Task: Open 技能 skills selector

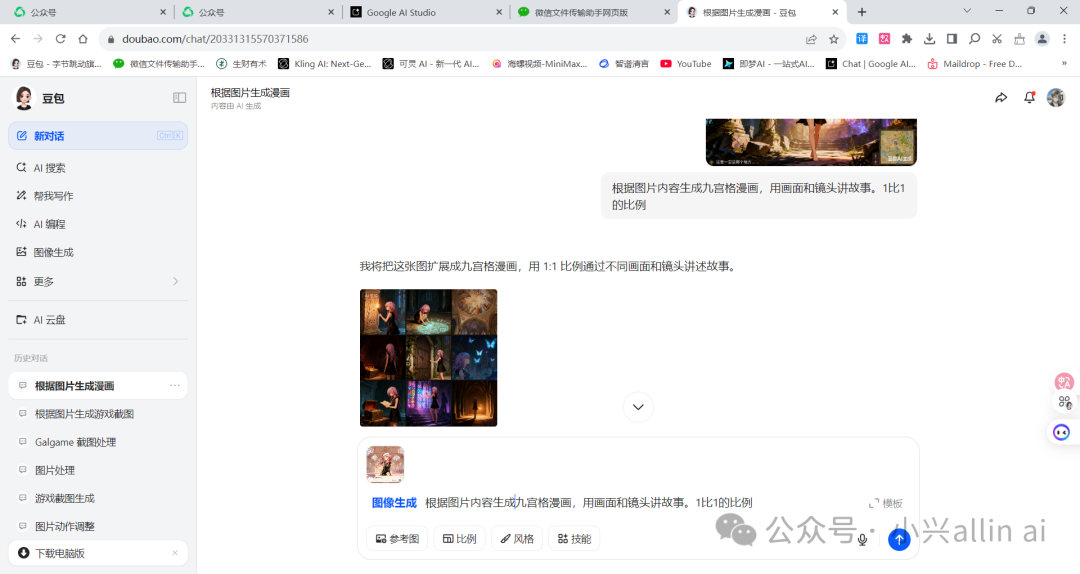Action: (x=574, y=539)
